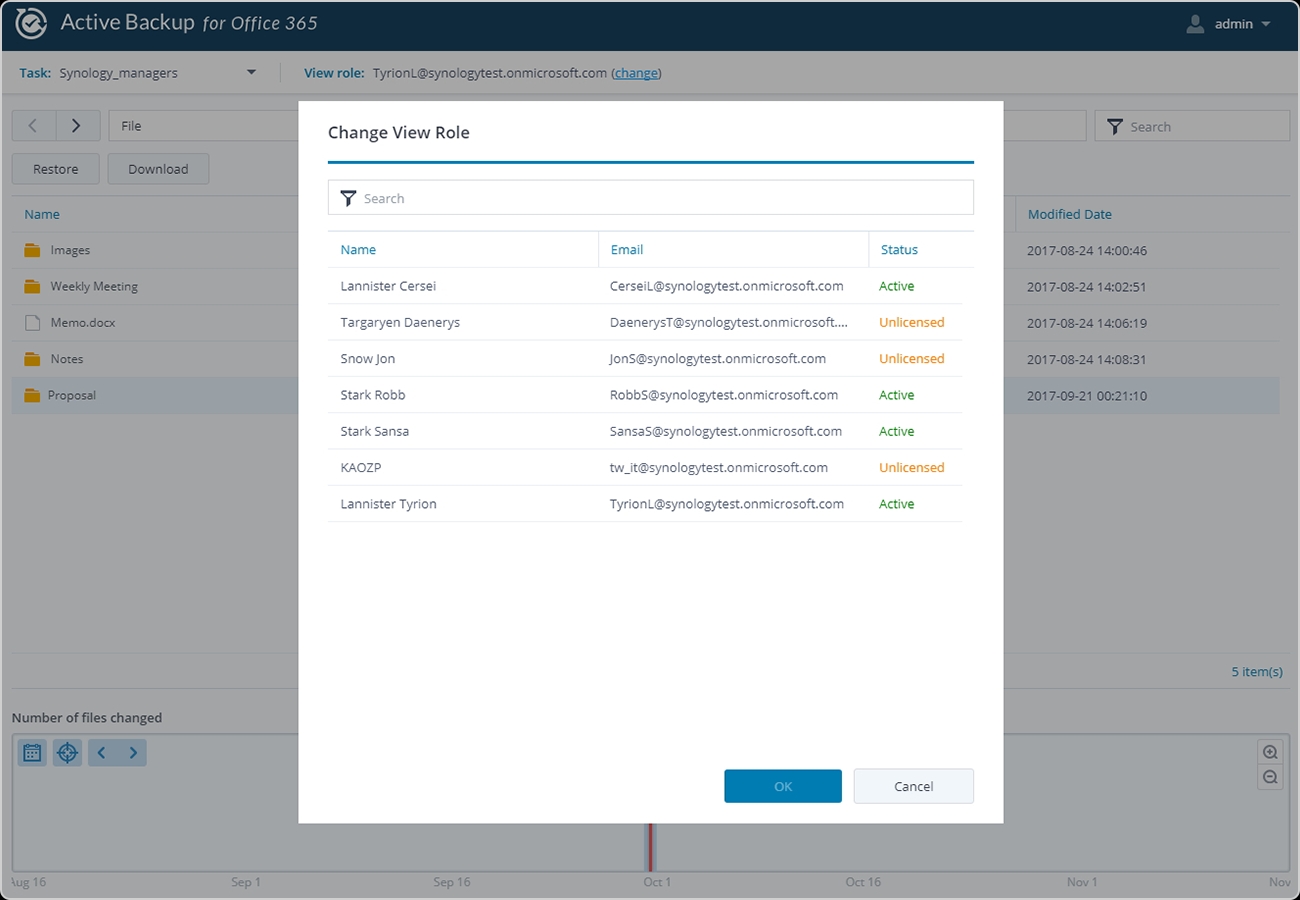
Task: Click the Cancel button
Action: pyautogui.click(x=913, y=786)
